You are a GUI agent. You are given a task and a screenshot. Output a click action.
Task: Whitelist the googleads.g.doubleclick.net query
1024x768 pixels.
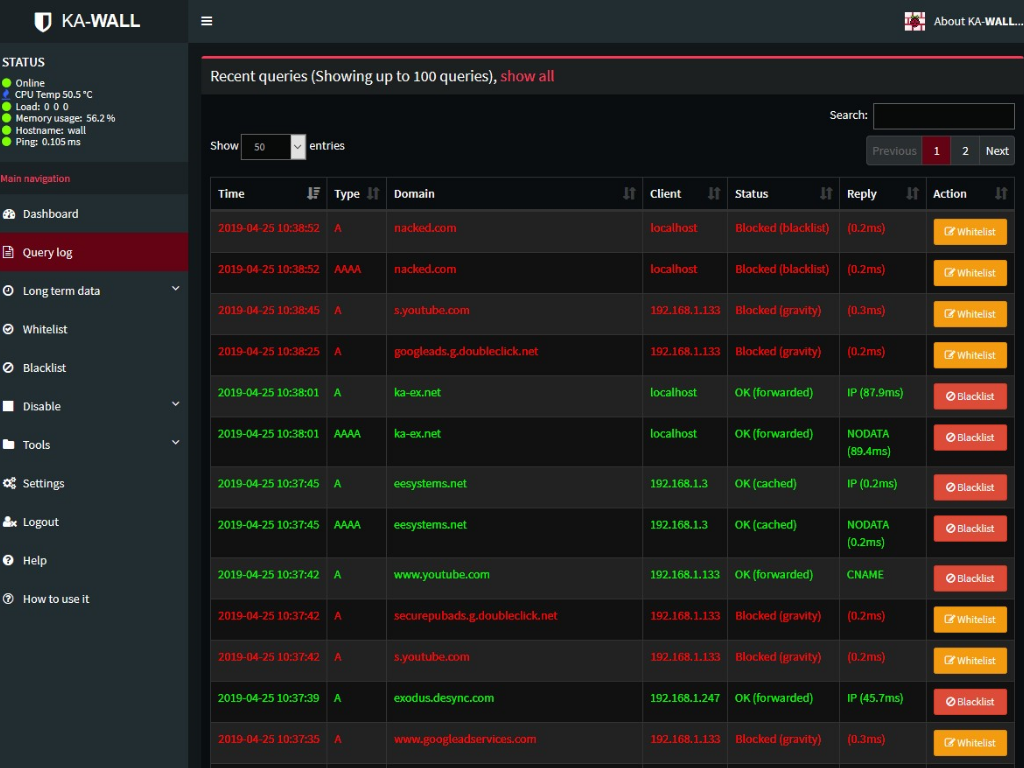click(x=970, y=355)
